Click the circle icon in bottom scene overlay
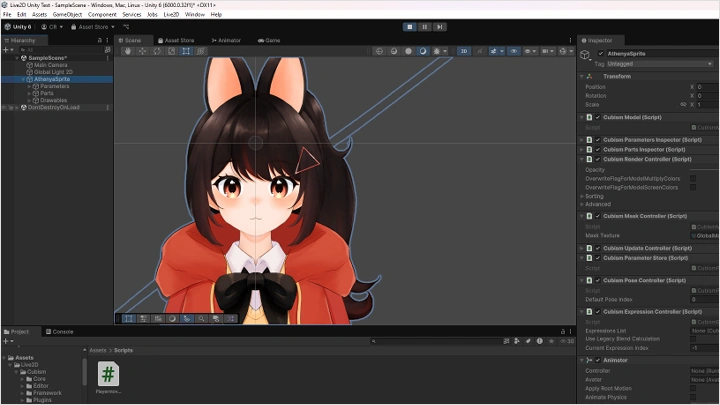The height and width of the screenshot is (405, 720). 172,318
